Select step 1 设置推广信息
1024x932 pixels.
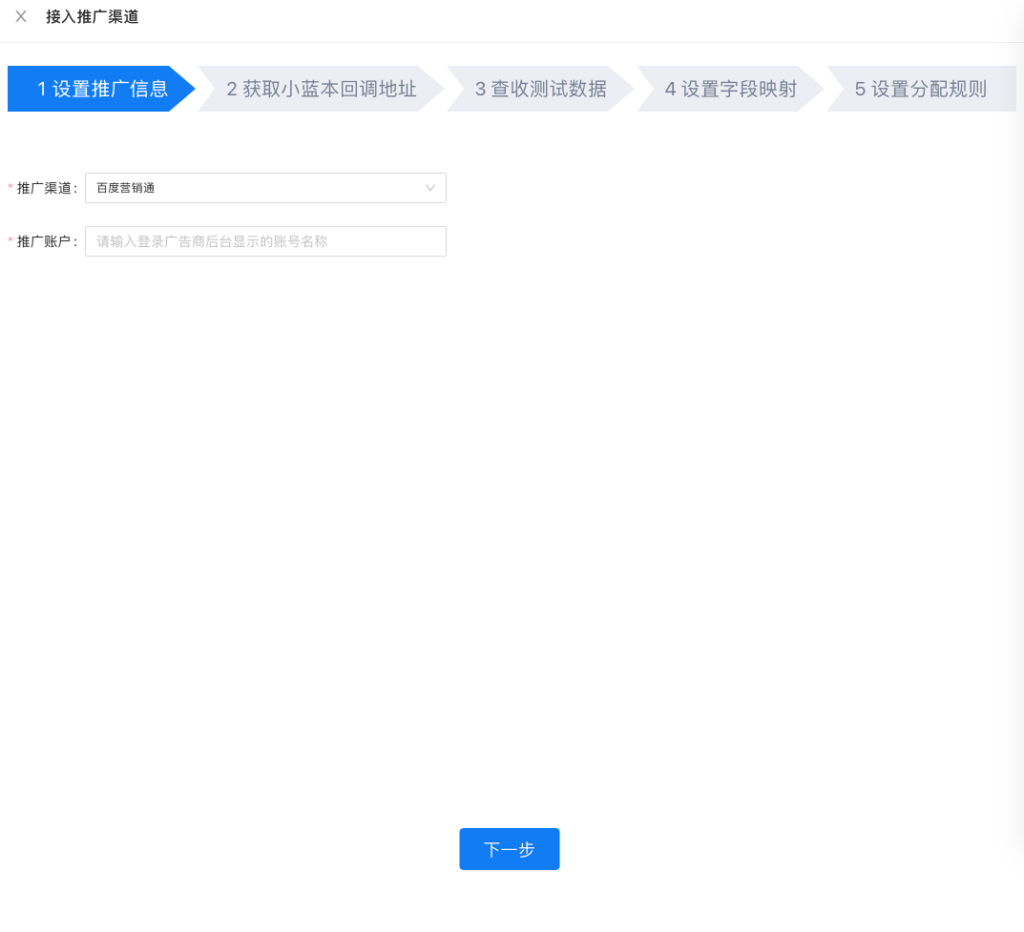pos(102,89)
